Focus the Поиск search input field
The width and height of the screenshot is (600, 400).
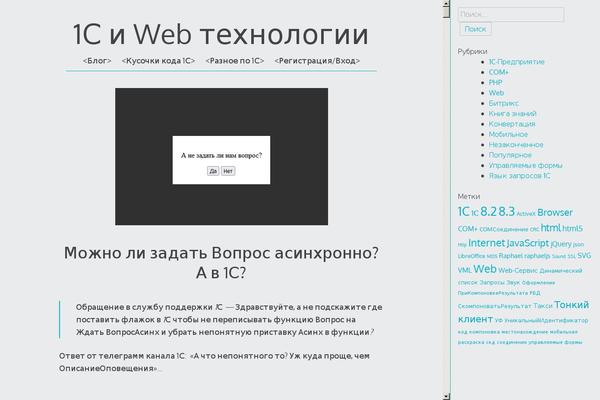click(x=511, y=14)
